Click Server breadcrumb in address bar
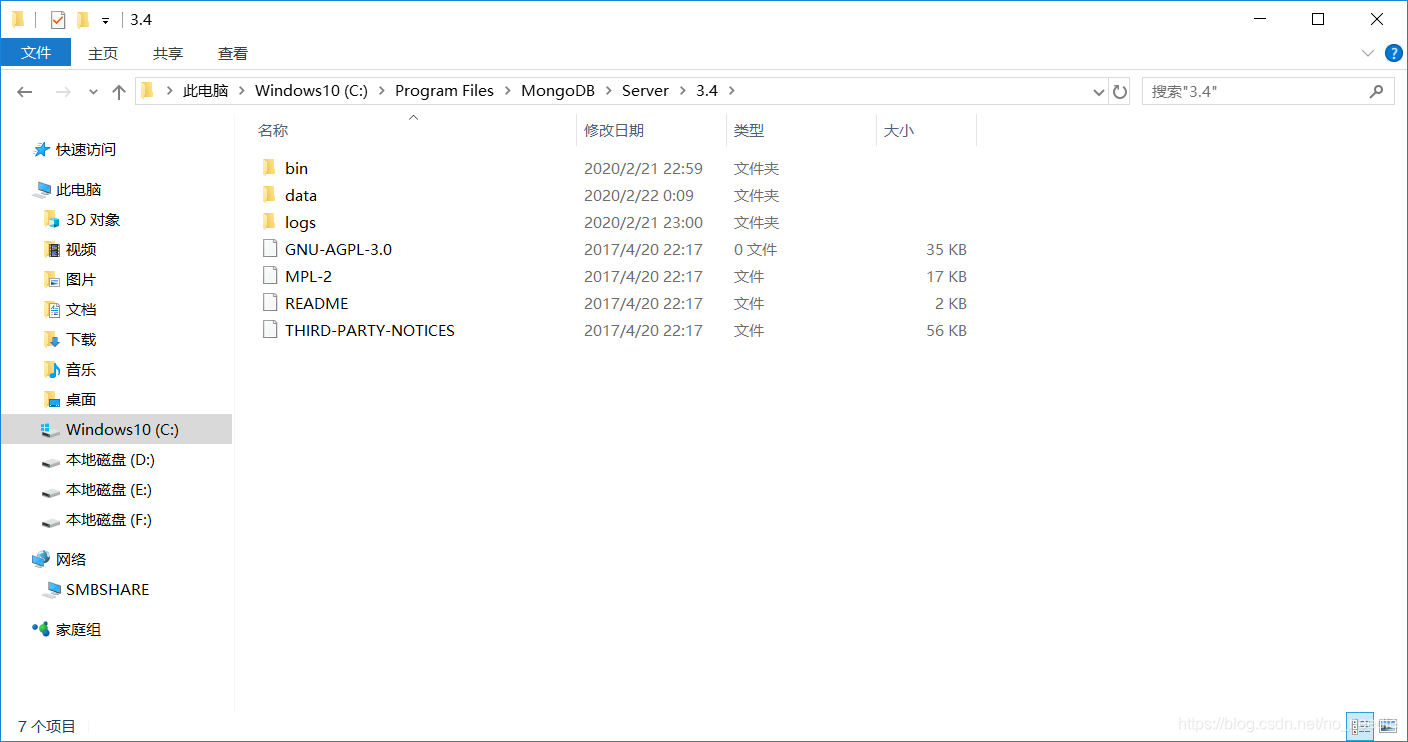Screen dimensions: 1408x742 (x=645, y=91)
